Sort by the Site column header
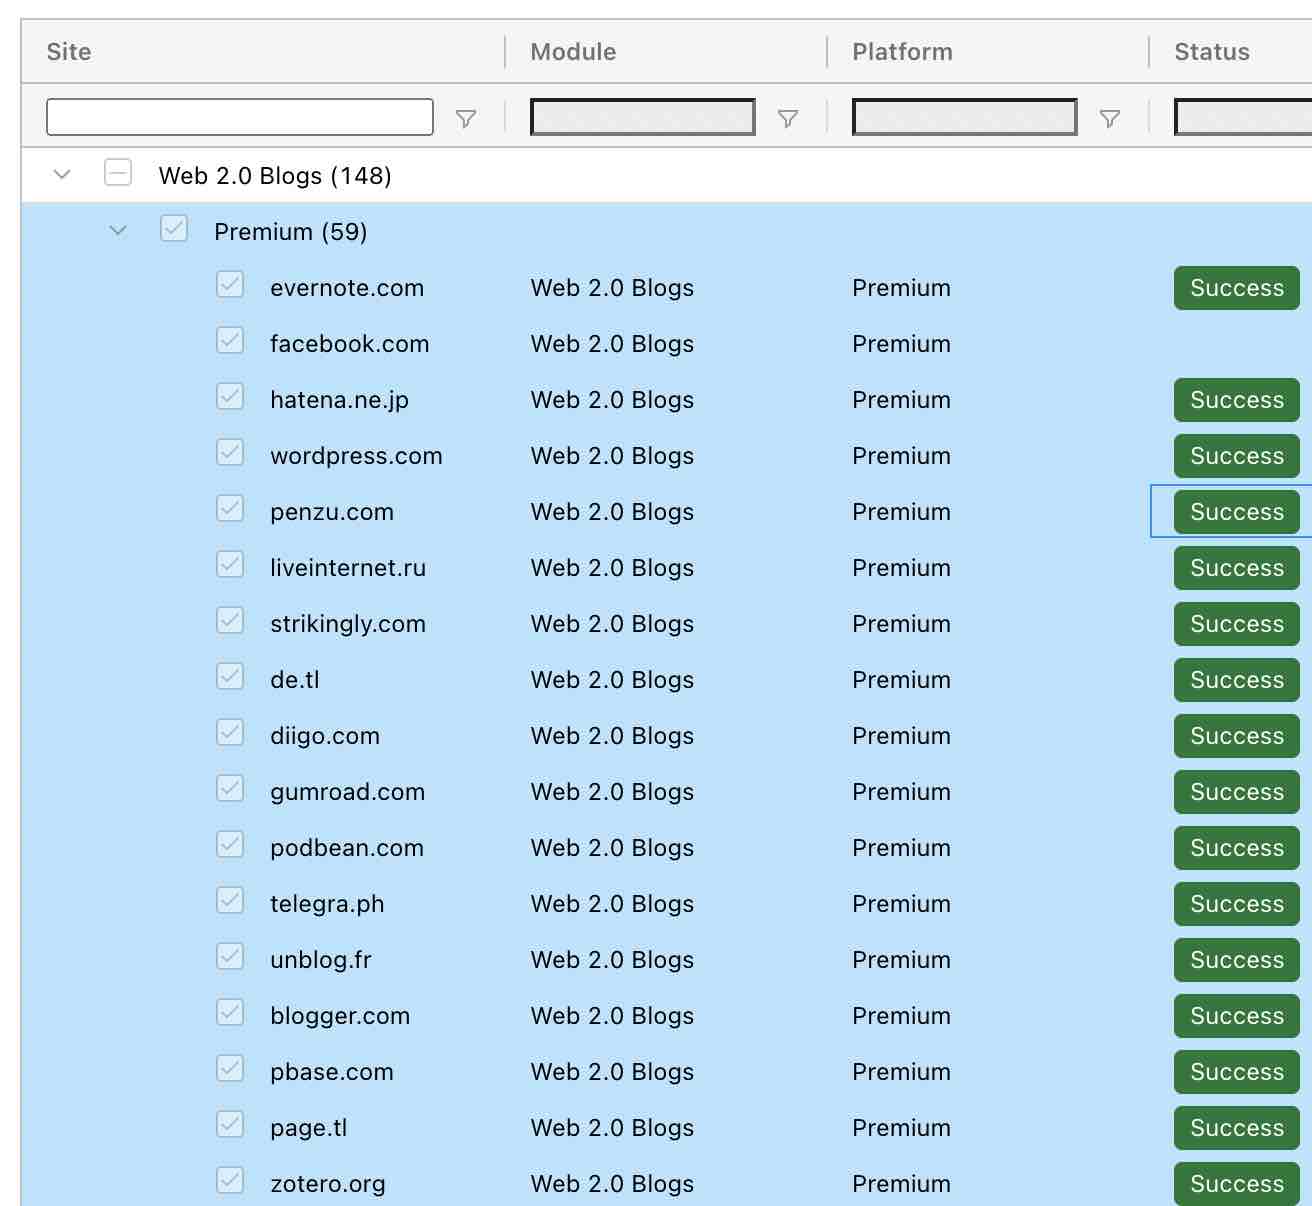The image size is (1312, 1206). [68, 51]
